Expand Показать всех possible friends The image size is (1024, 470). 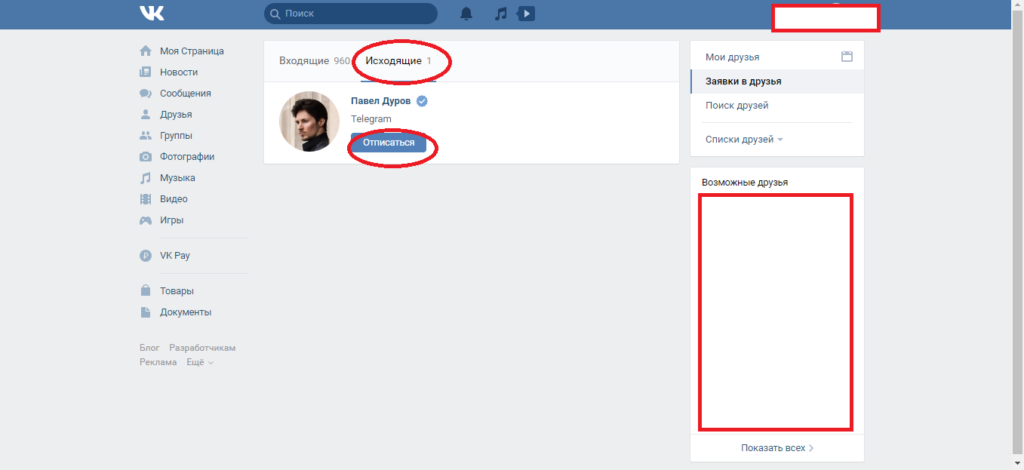tap(777, 448)
